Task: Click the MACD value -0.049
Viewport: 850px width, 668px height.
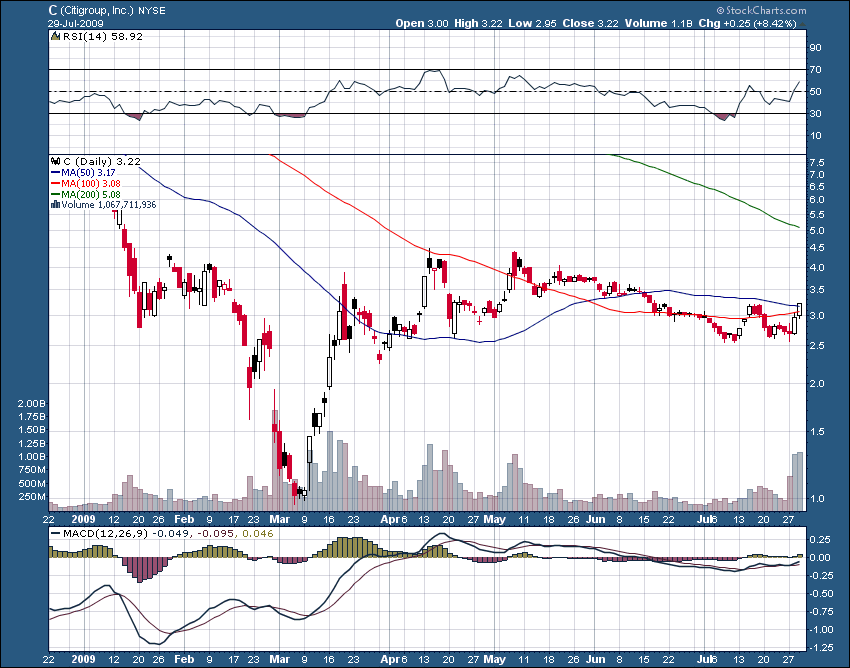Action: (x=171, y=534)
